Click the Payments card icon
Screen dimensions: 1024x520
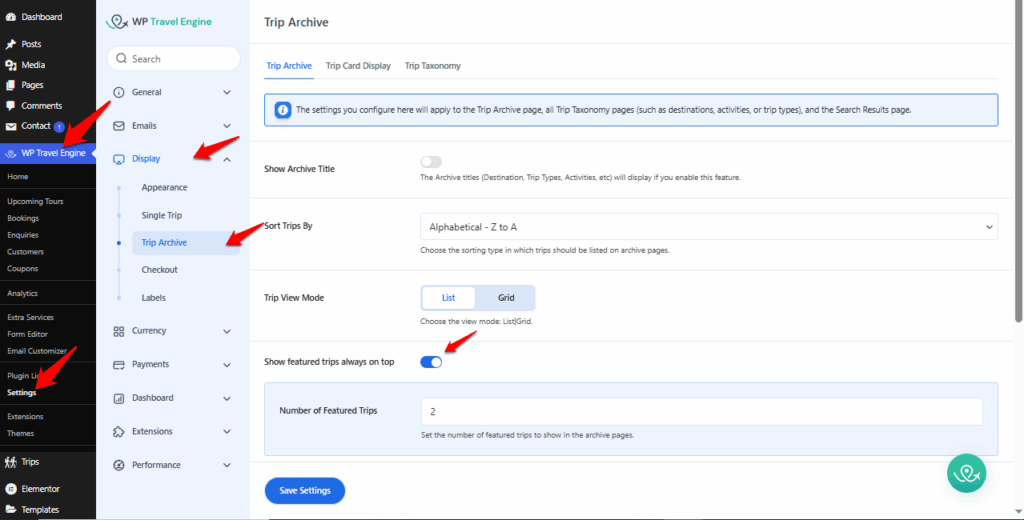pos(120,364)
